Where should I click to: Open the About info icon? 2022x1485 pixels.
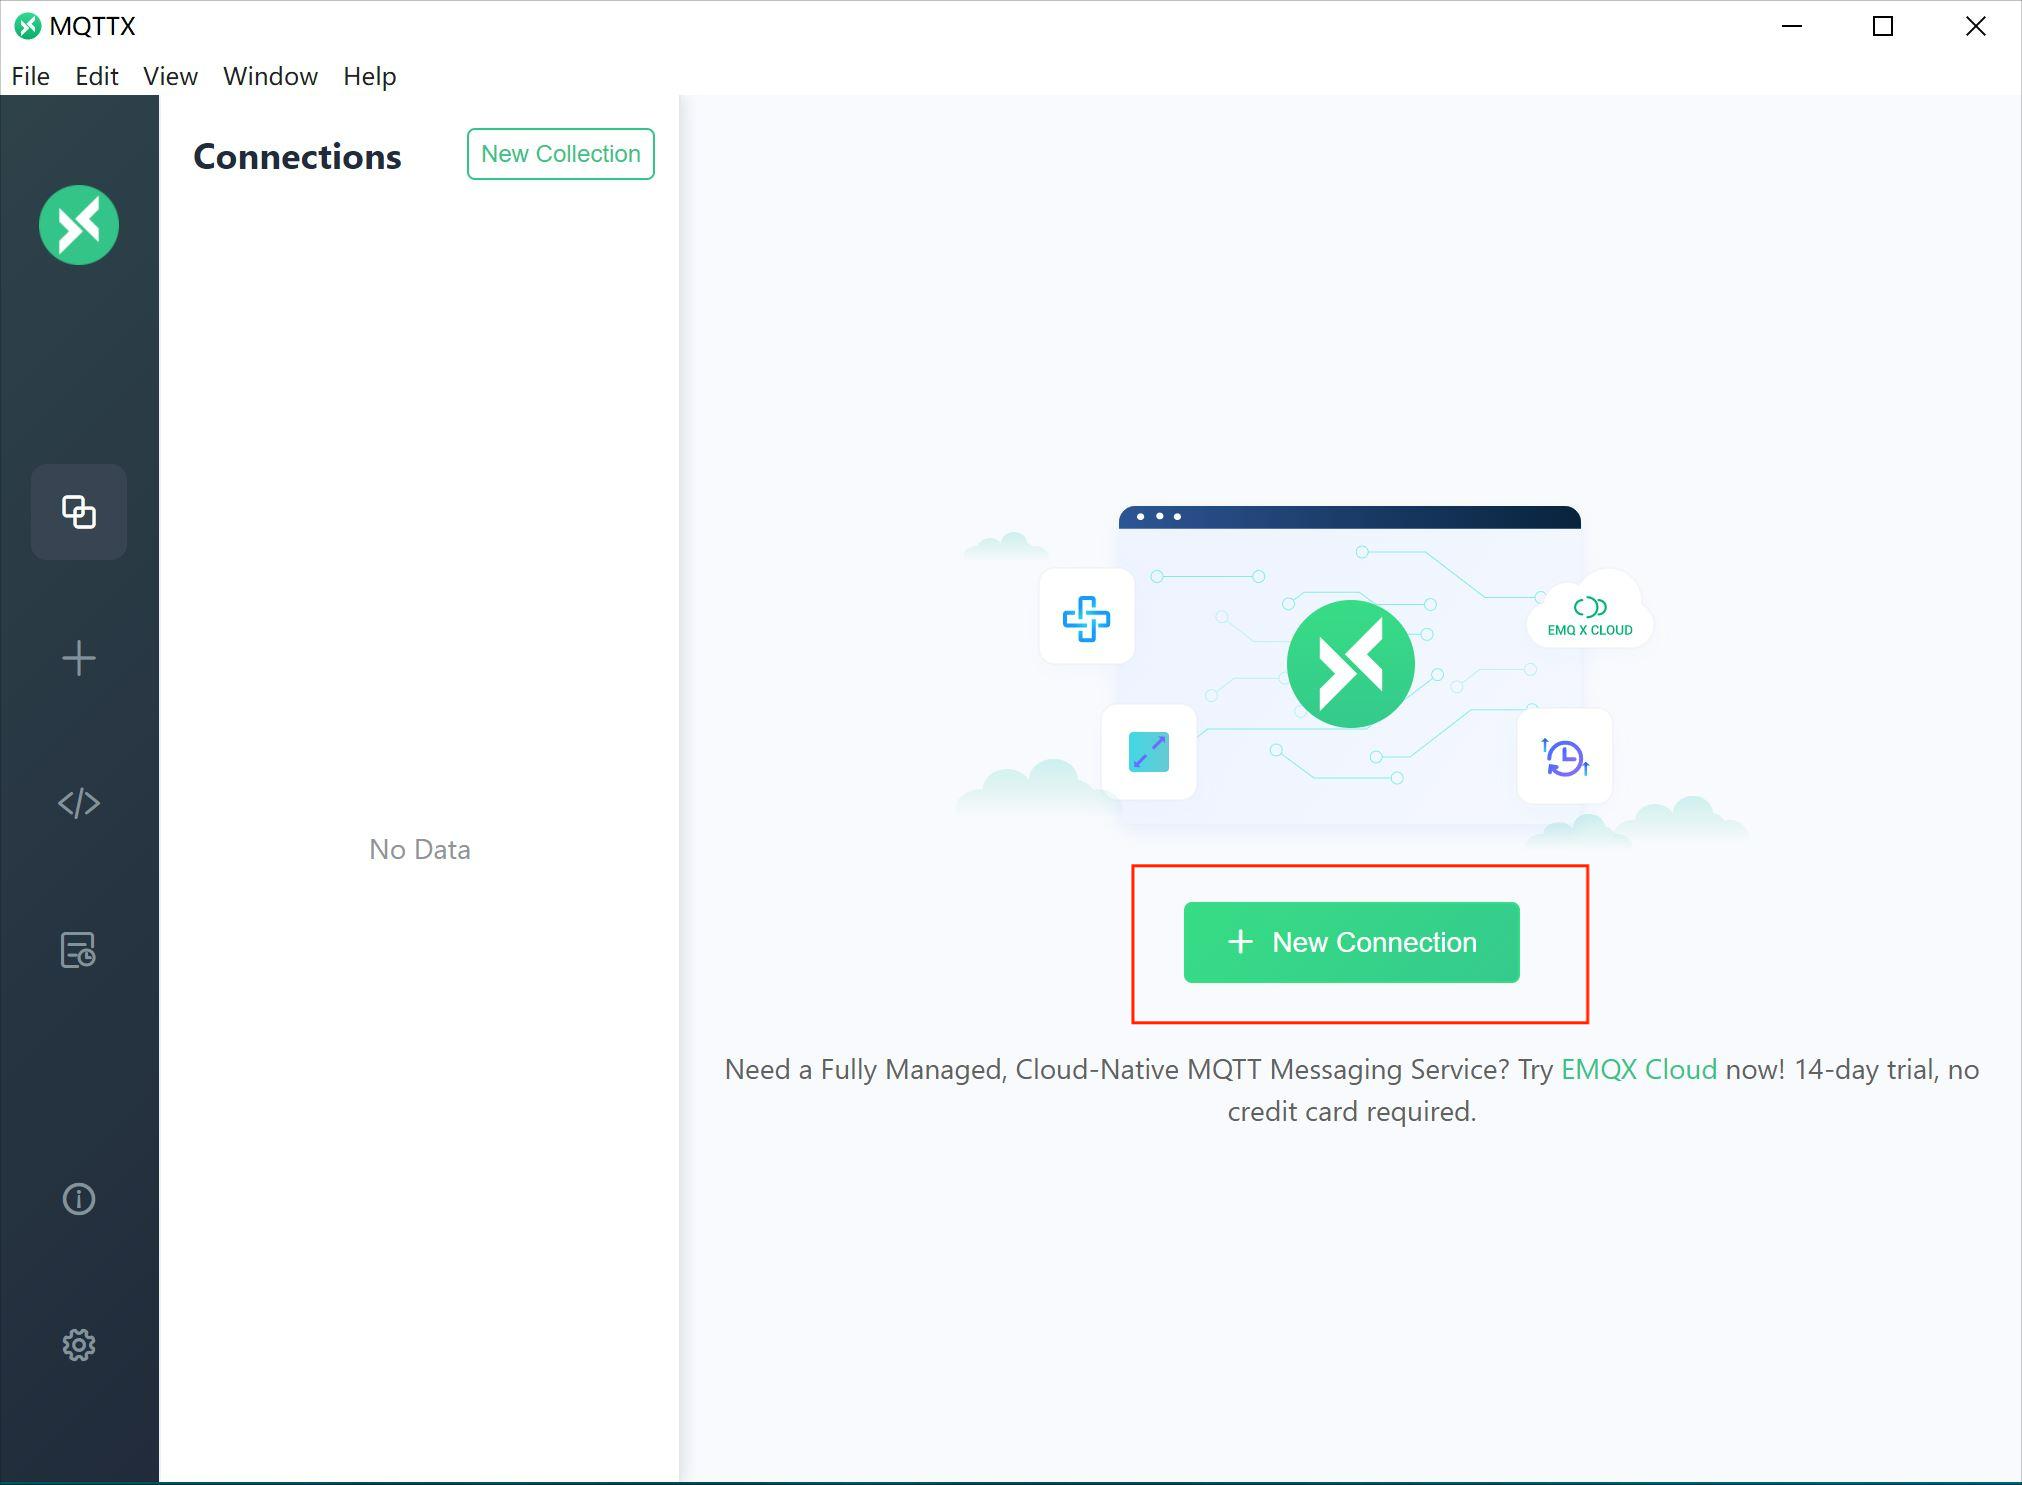point(79,1199)
